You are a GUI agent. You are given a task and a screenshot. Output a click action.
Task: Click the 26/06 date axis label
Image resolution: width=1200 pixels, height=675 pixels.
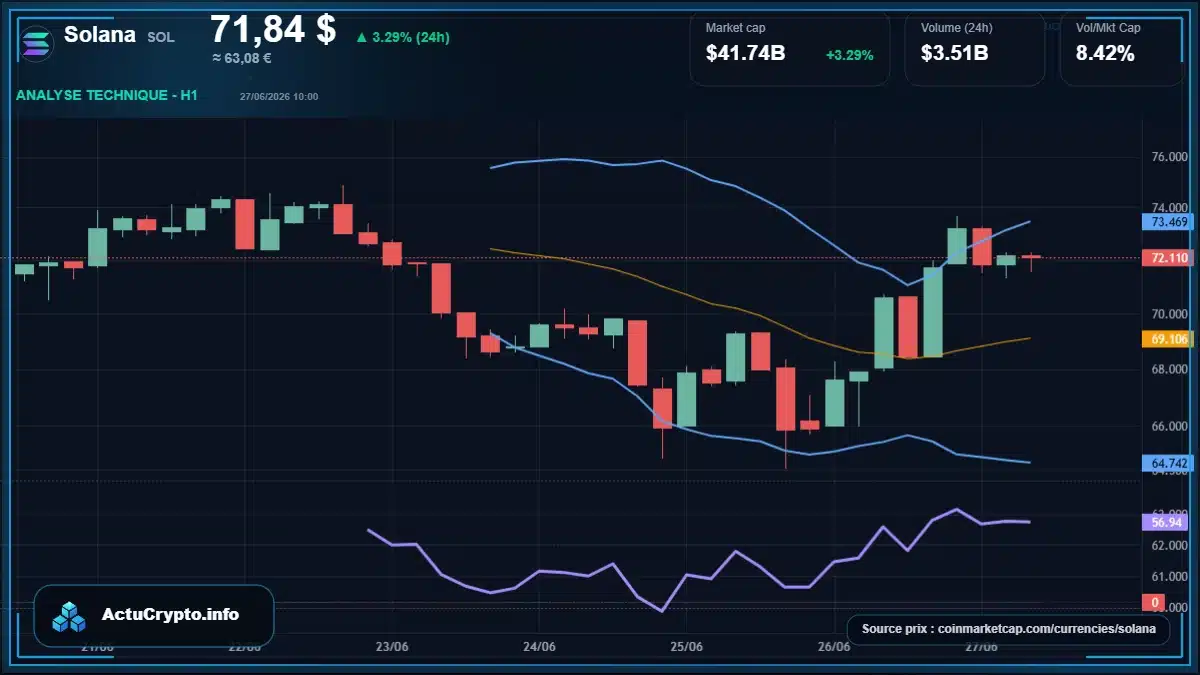(834, 646)
